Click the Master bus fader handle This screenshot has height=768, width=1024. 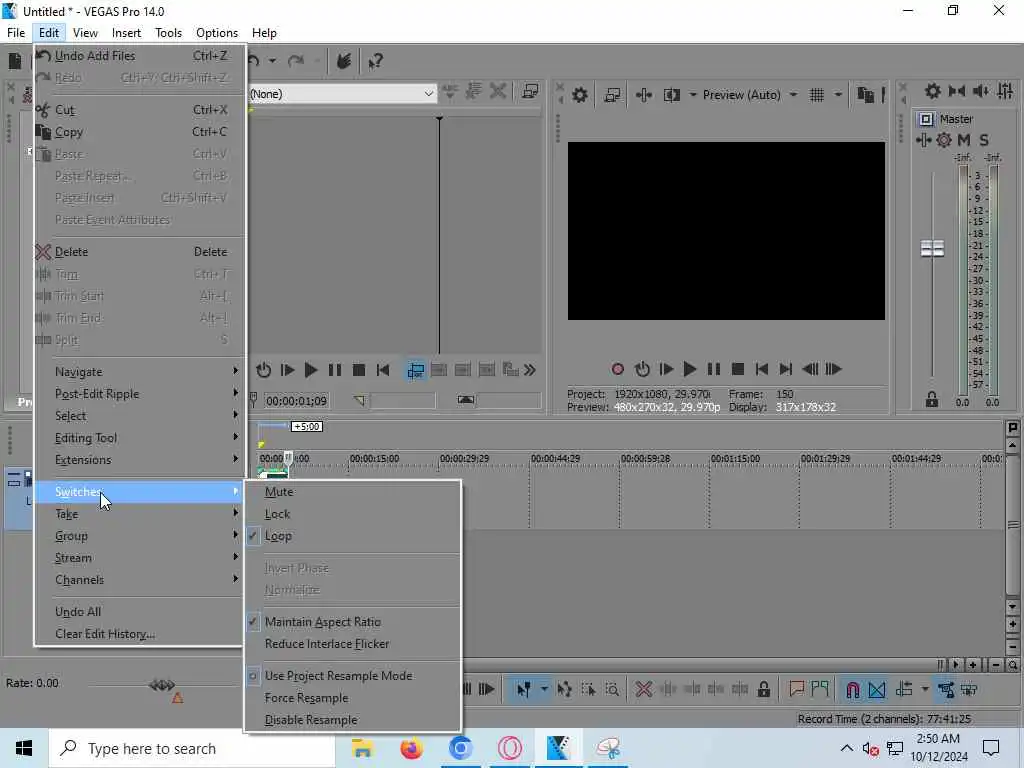point(932,248)
